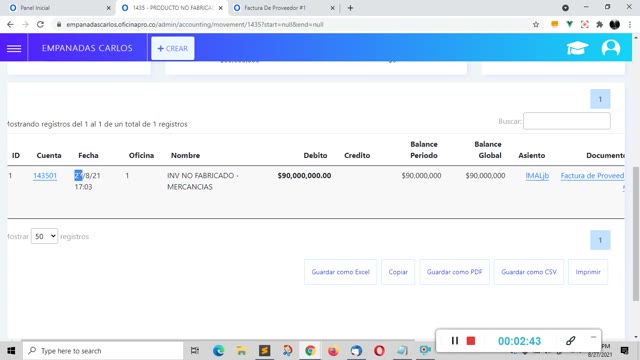This screenshot has height=360, width=640.
Task: Open Windows Start menu
Action: click(x=11, y=351)
